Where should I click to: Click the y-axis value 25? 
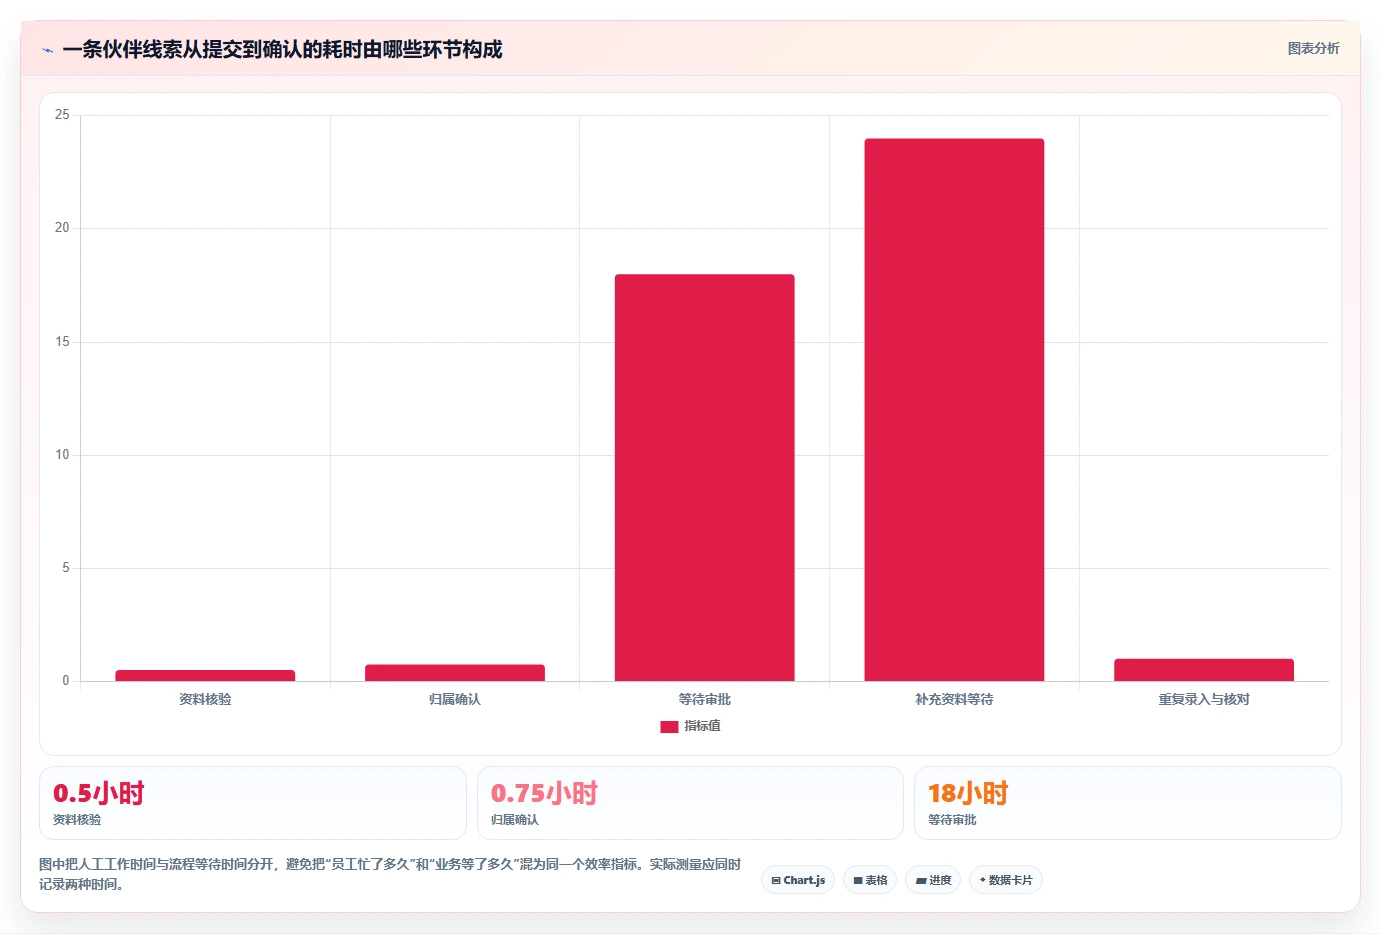[62, 115]
